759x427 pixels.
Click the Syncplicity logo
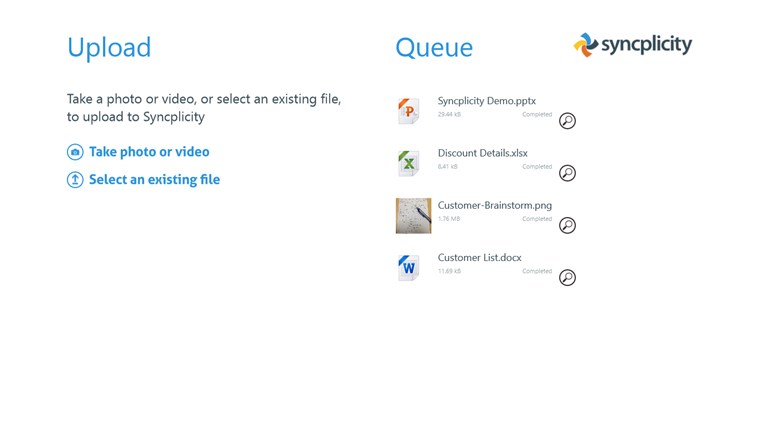coord(633,45)
